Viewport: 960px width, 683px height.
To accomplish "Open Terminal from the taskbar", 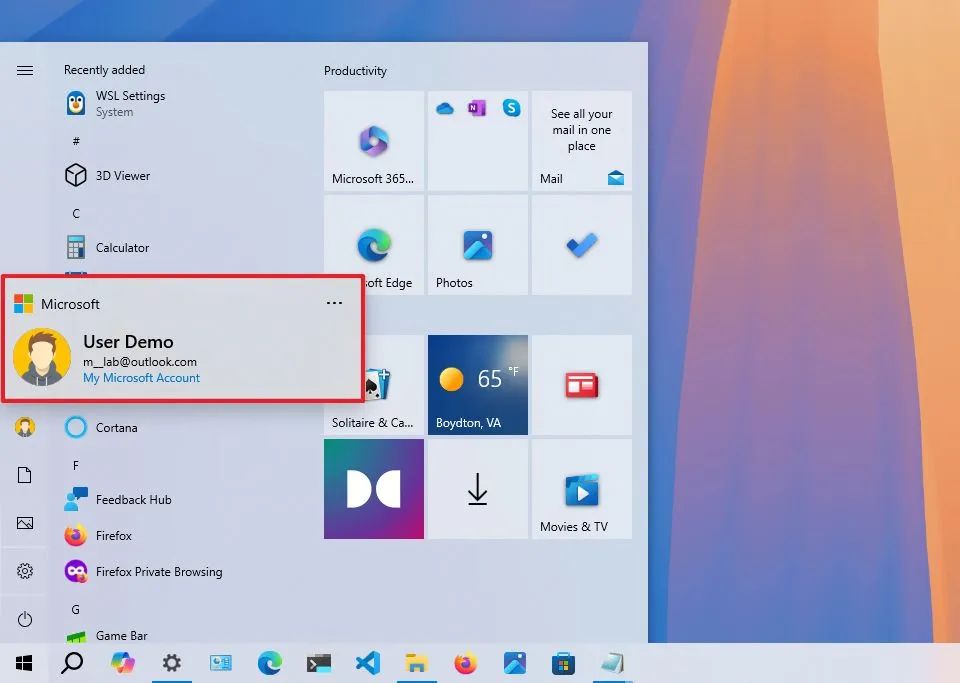I will (319, 663).
